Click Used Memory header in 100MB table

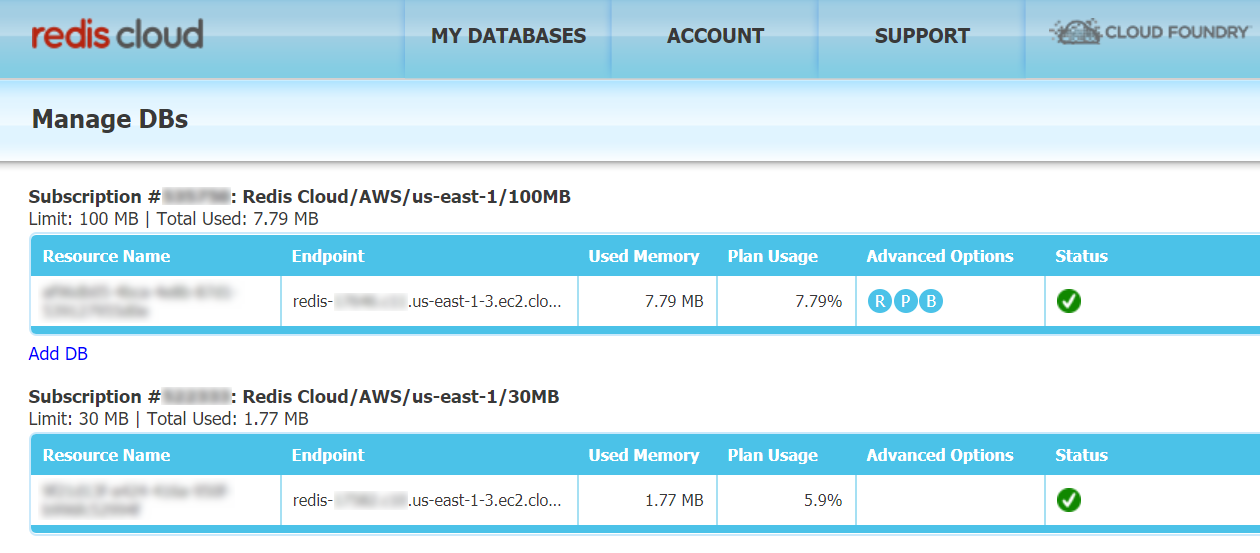pos(644,256)
